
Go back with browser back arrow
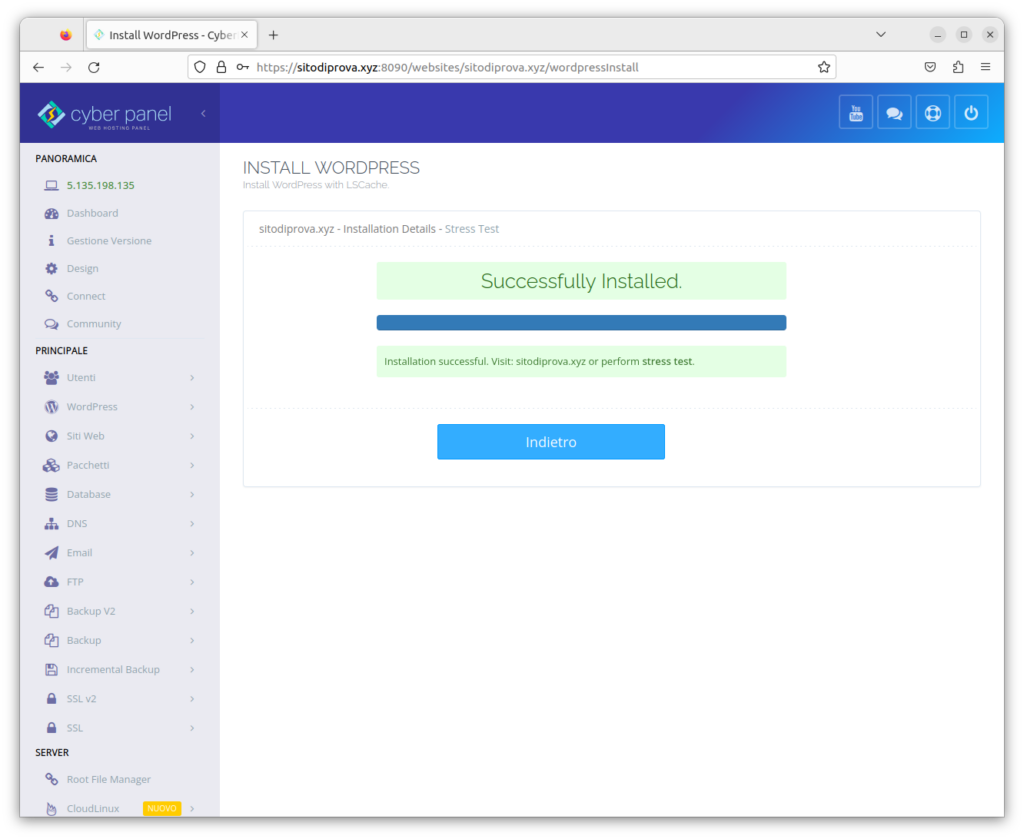click(39, 67)
